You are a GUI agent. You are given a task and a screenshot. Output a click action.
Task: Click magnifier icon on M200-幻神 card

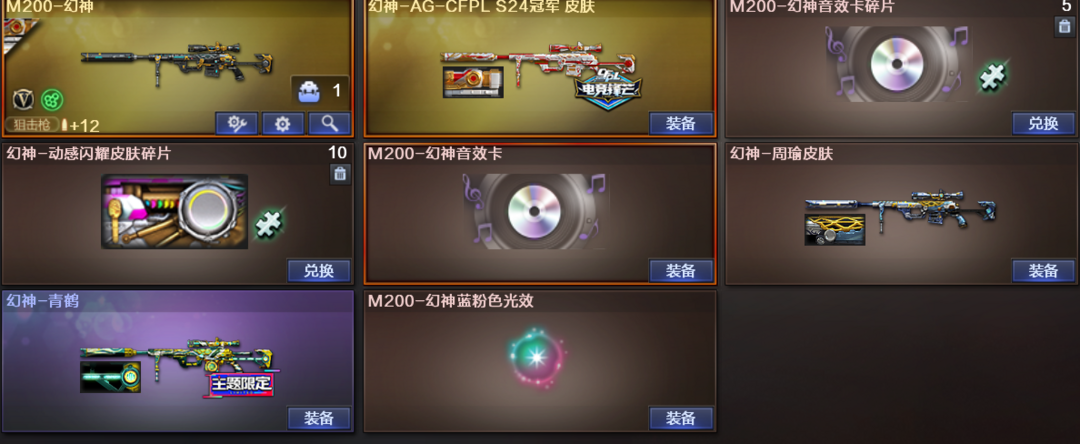pyautogui.click(x=329, y=124)
